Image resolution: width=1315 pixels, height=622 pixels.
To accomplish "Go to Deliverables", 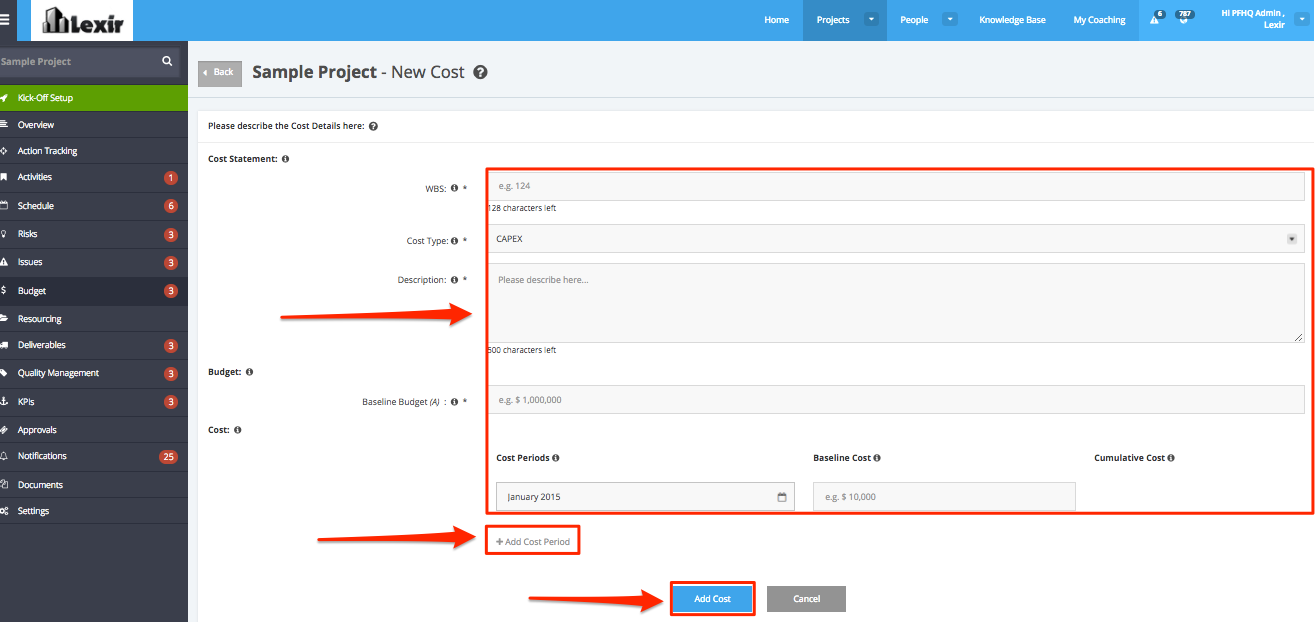I will point(94,345).
